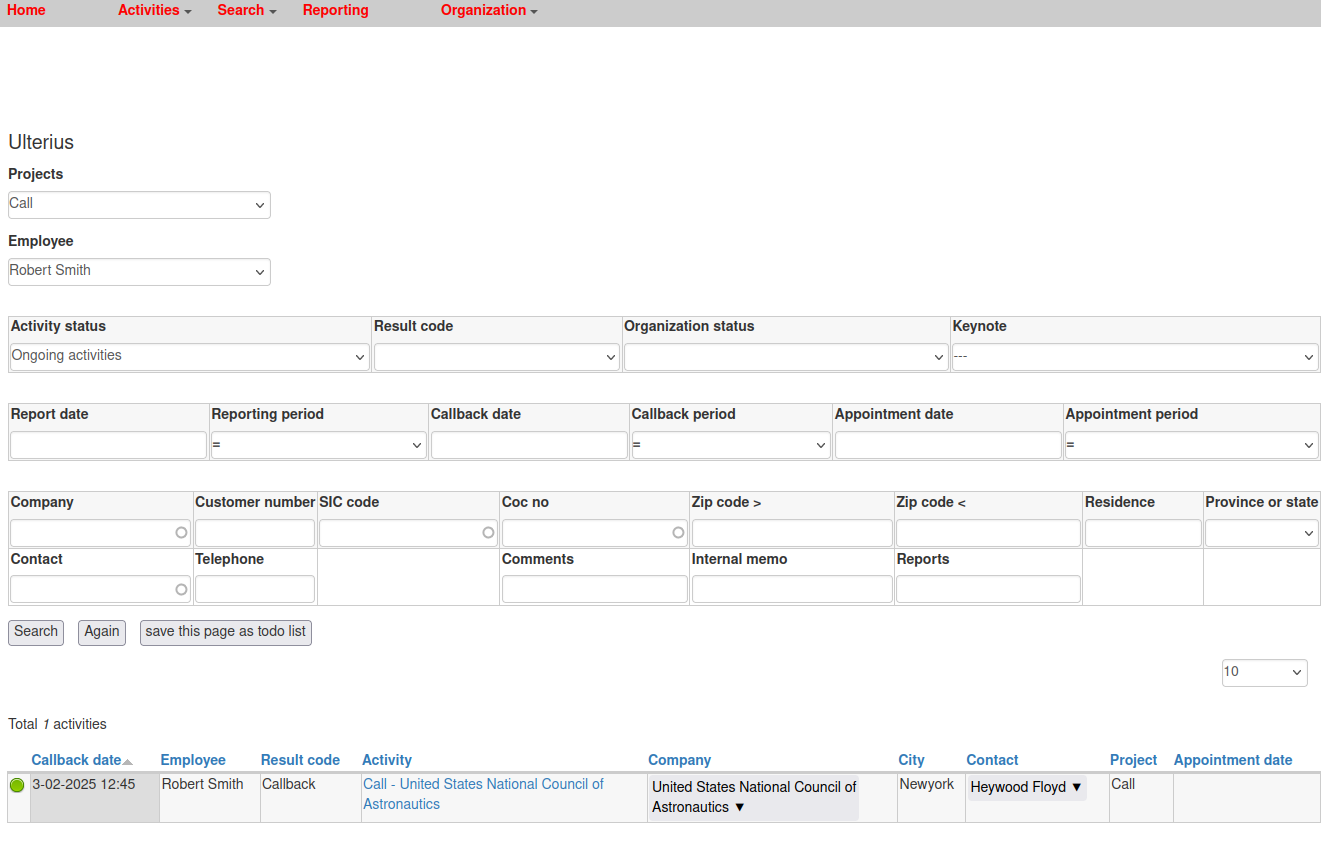Viewport: 1321px width, 860px height.
Task: Change the results per page selector showing 10
Action: click(1264, 673)
